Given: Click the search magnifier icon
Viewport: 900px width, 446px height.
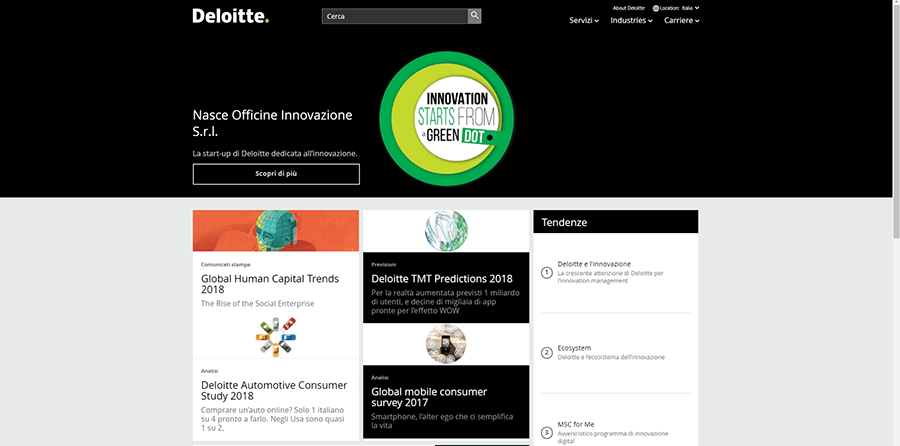Looking at the screenshot, I should 474,15.
